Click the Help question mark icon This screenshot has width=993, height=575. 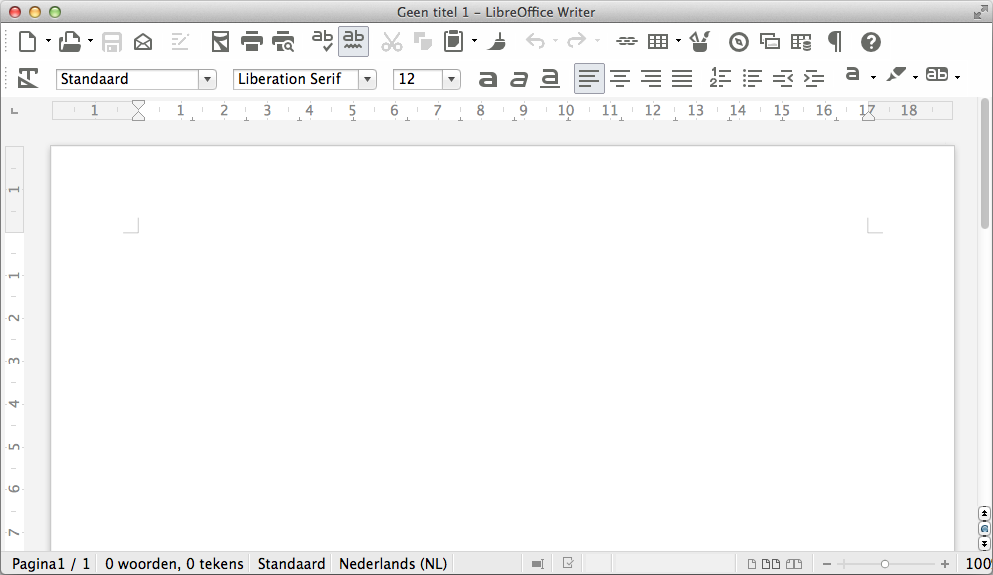coord(871,41)
